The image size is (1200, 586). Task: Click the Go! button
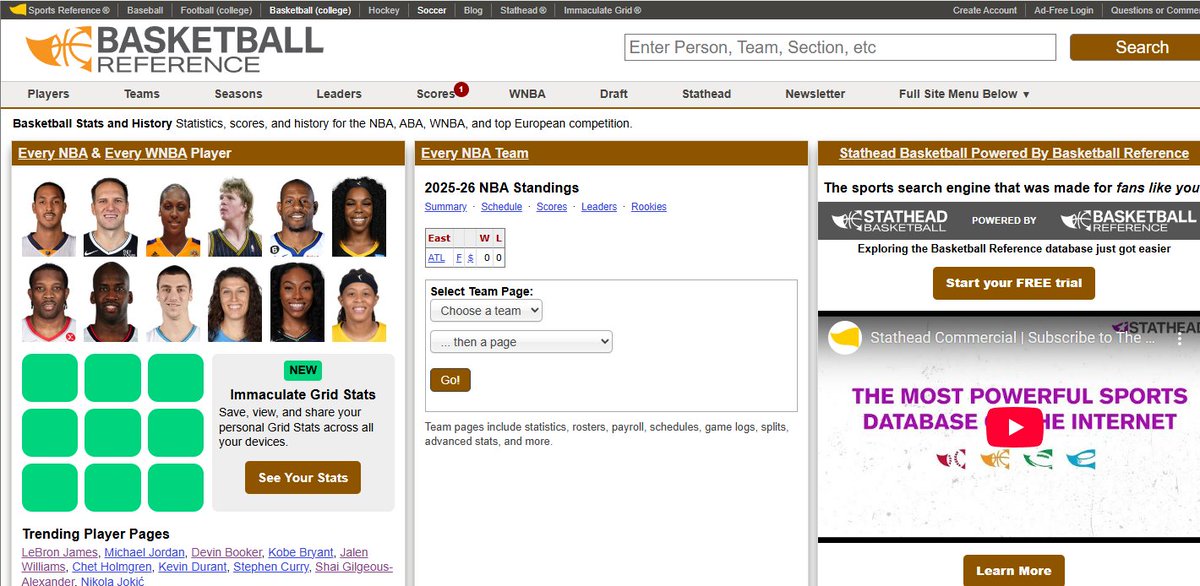(450, 380)
